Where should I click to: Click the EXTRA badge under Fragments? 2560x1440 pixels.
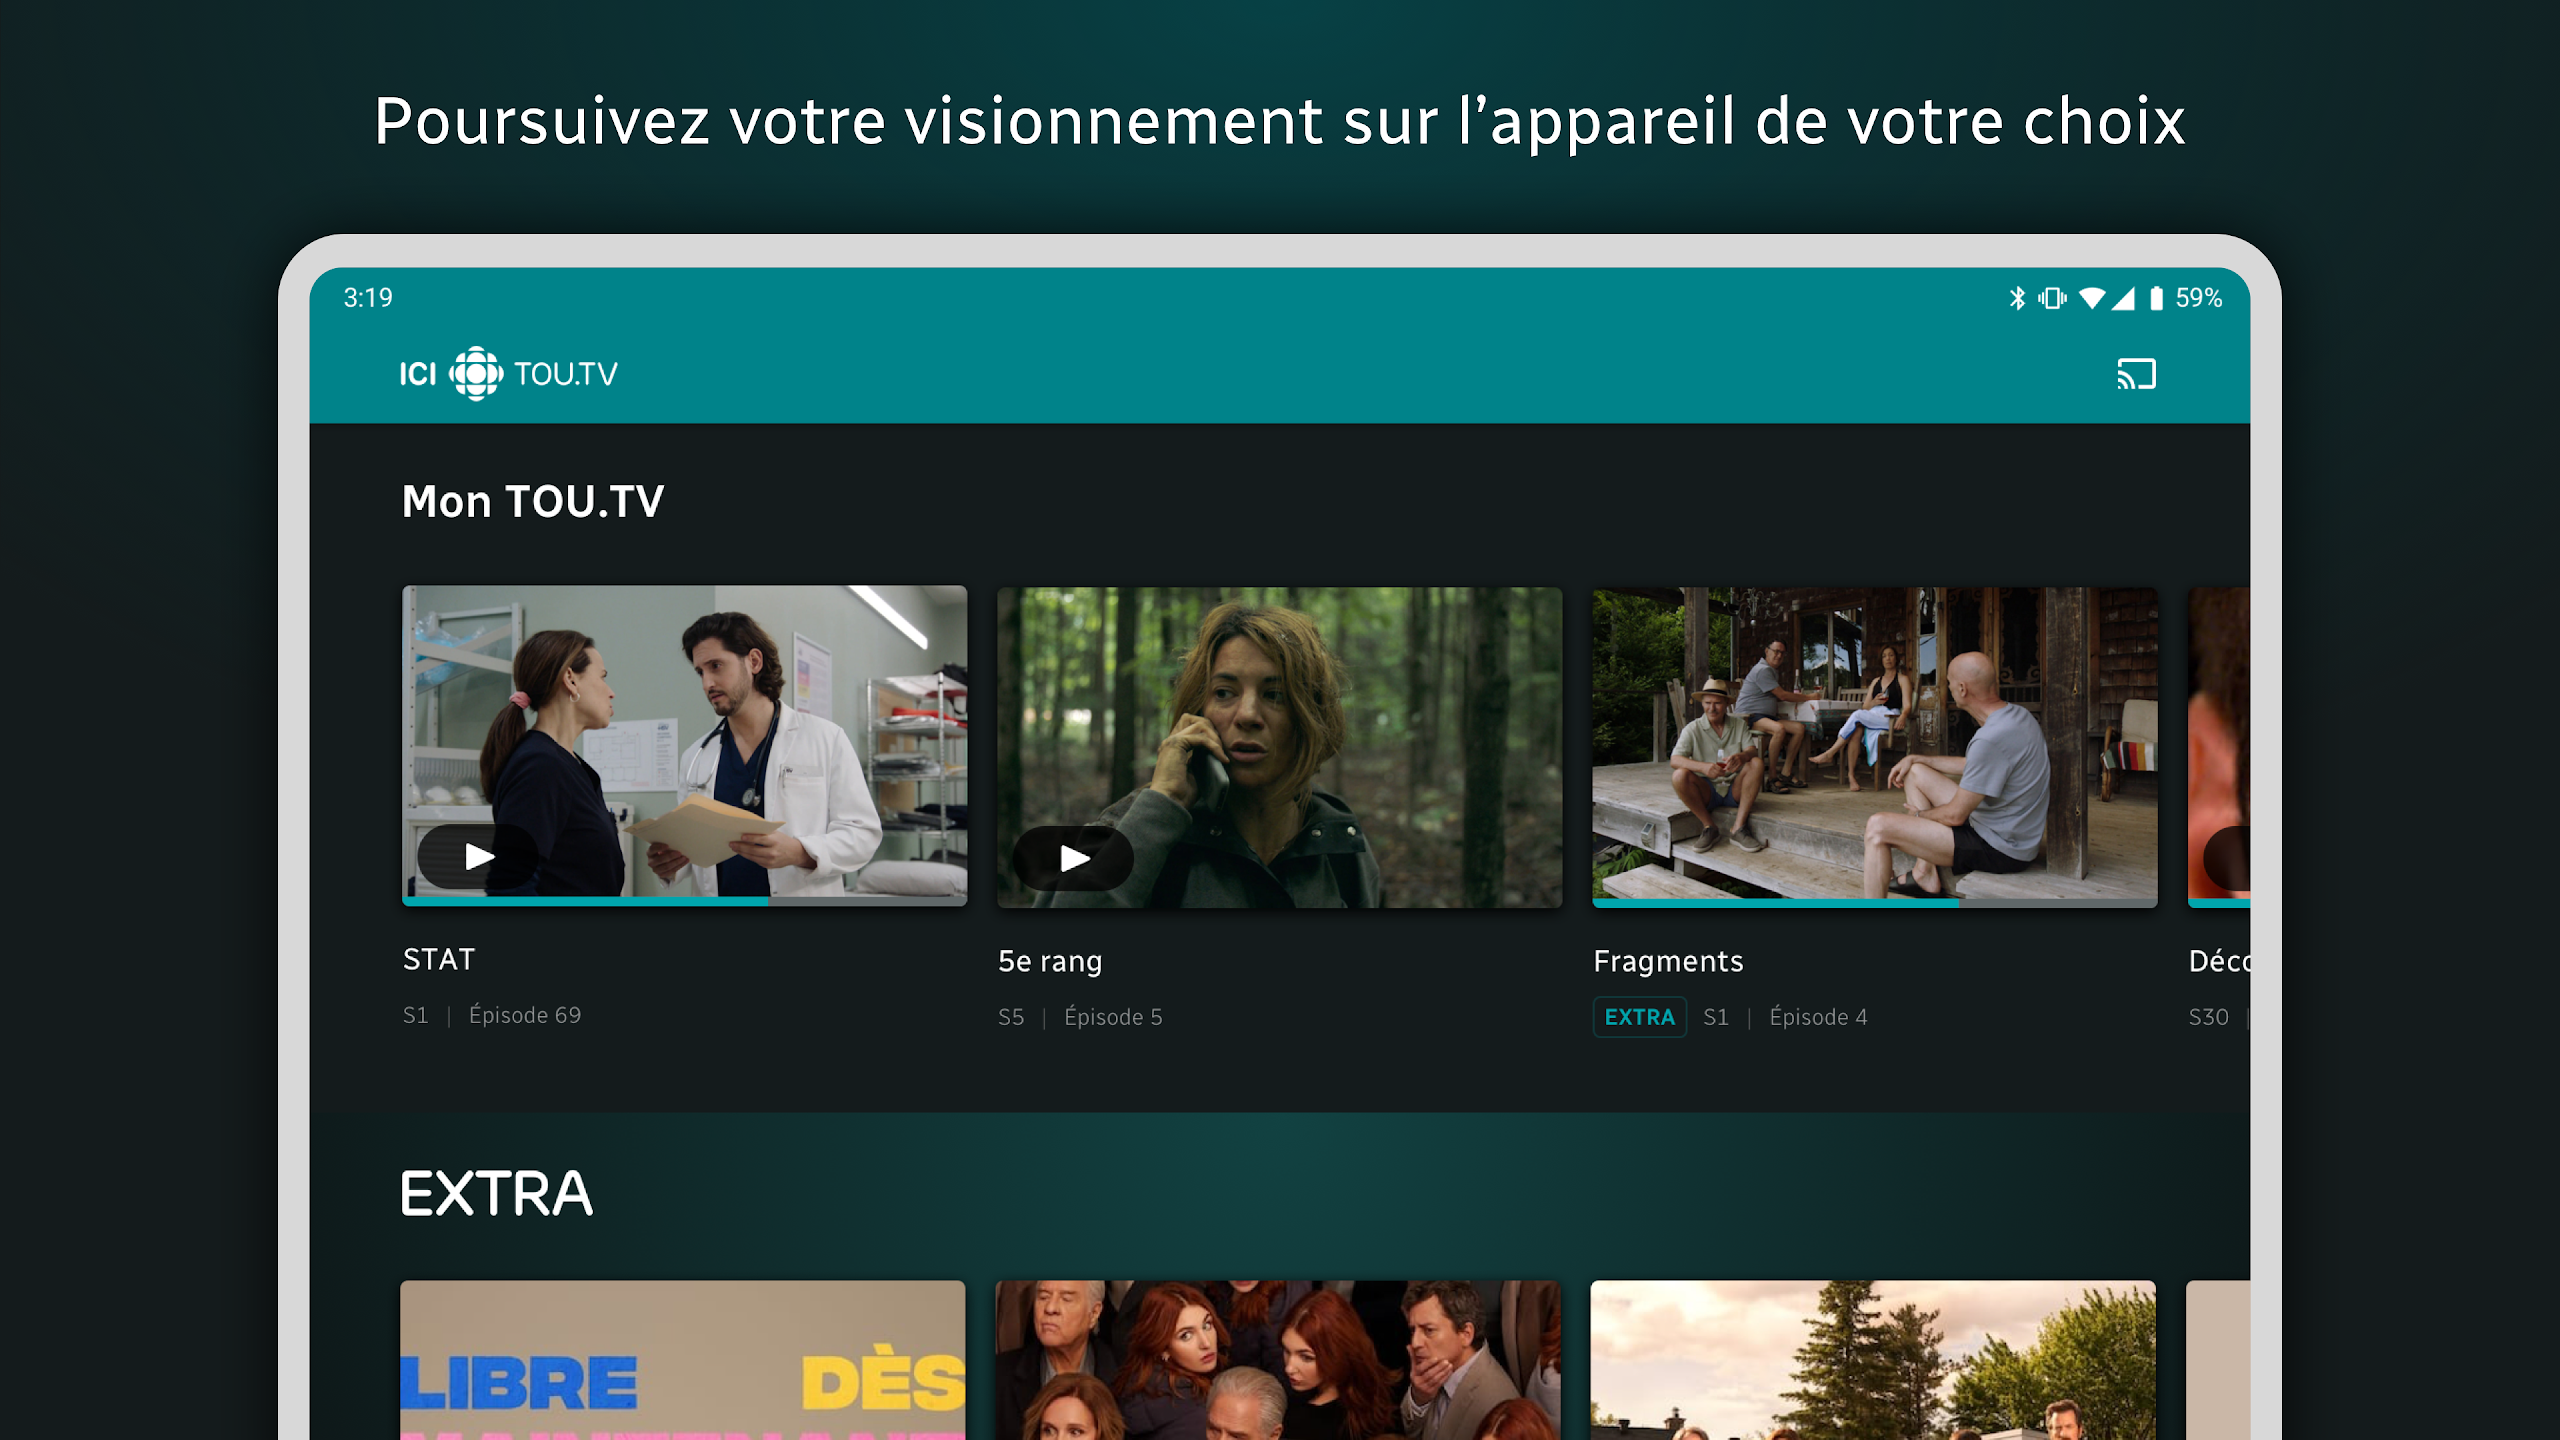1639,1017
